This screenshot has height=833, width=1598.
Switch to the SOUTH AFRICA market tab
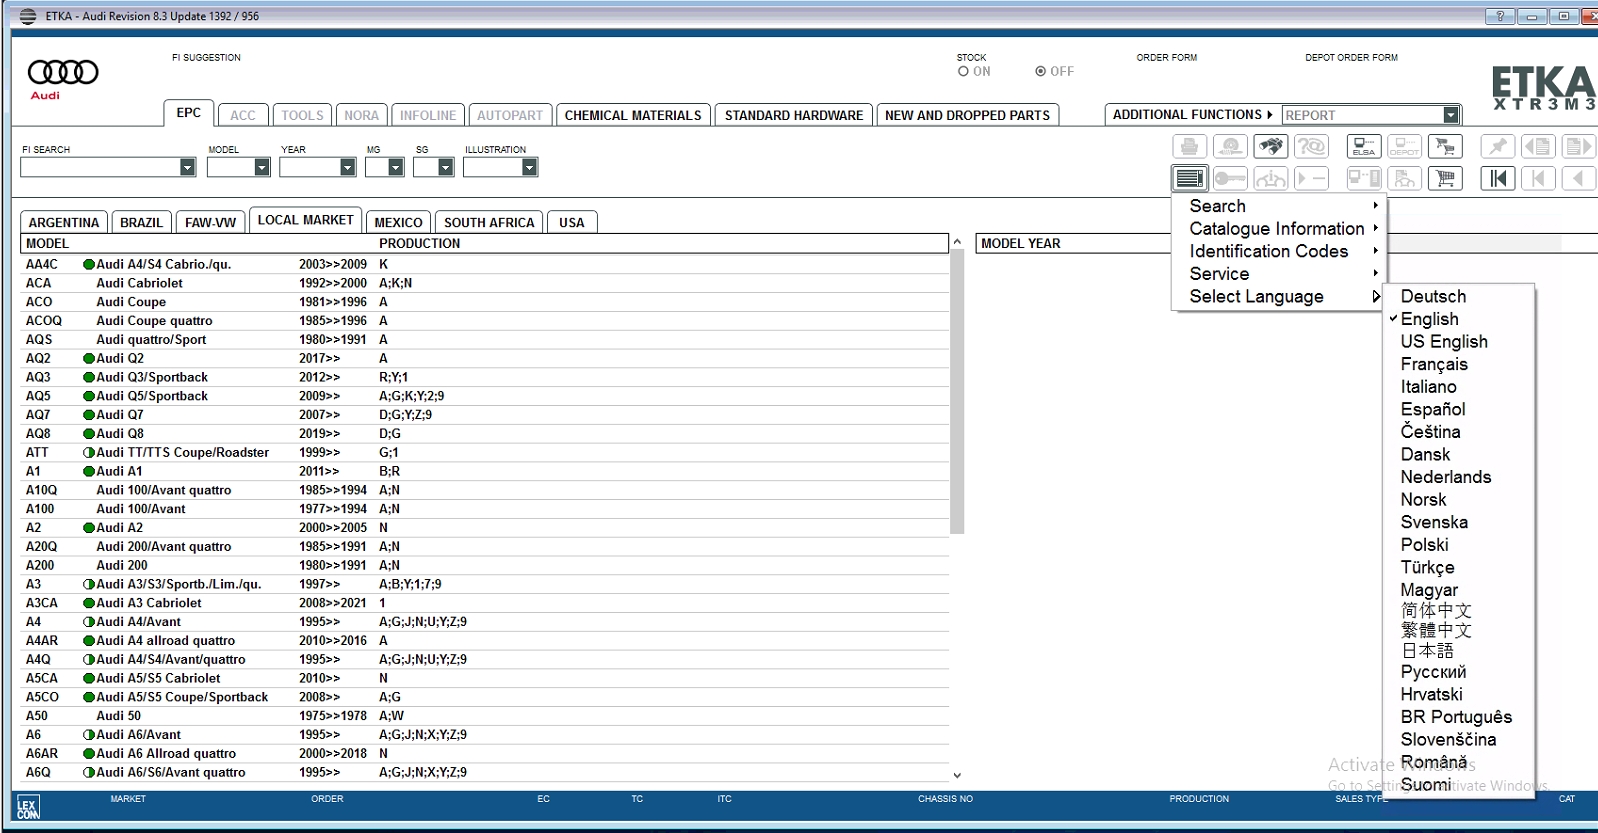tap(489, 222)
